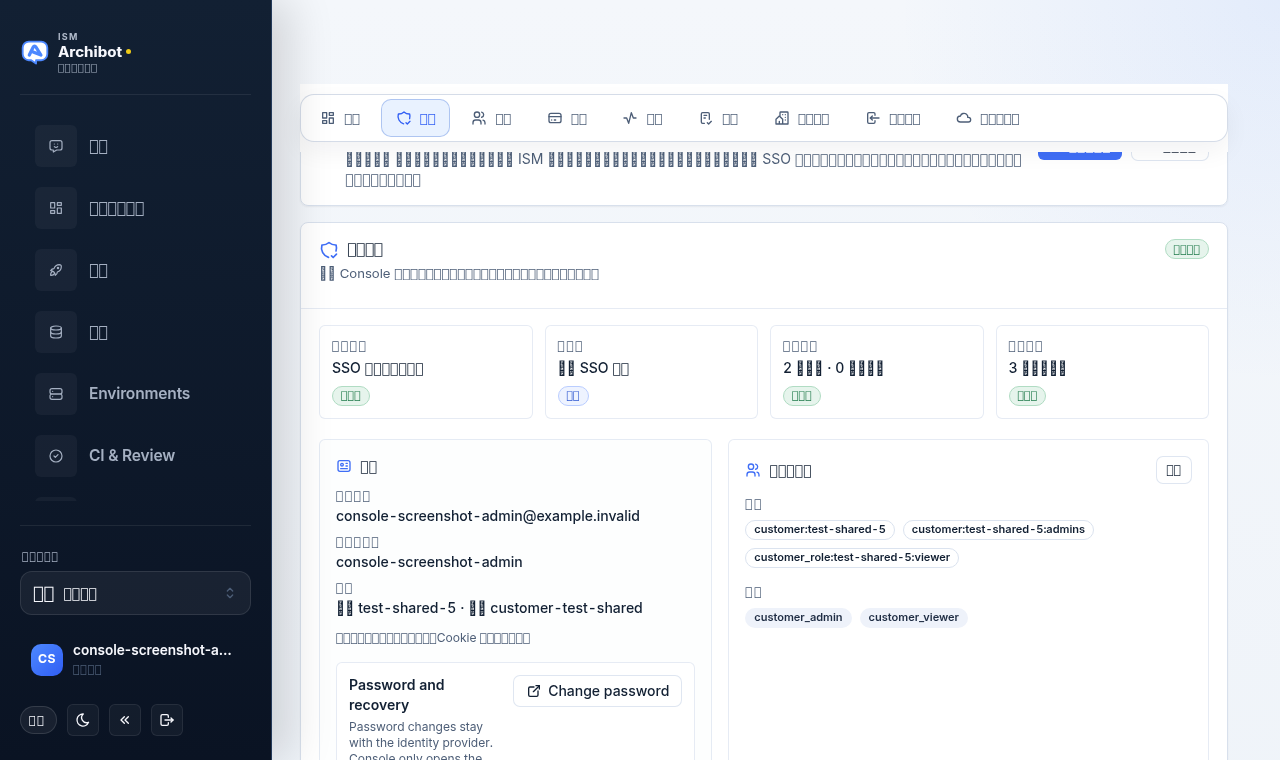Screen dimensions: 1280x760
Task: Click the customer_role:test-shared-5:viewer badge
Action: click(852, 557)
